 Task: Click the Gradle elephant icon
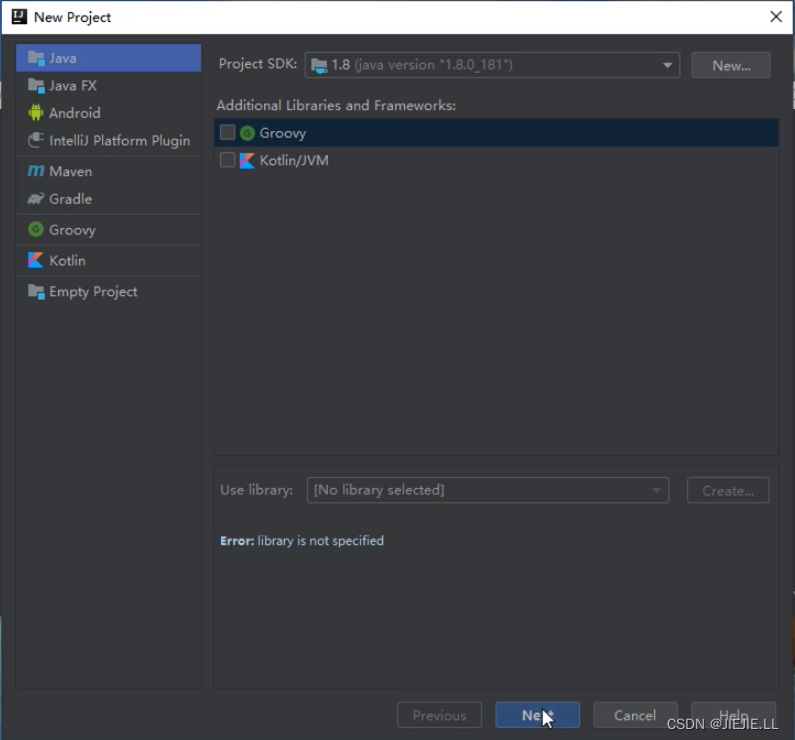click(x=36, y=199)
